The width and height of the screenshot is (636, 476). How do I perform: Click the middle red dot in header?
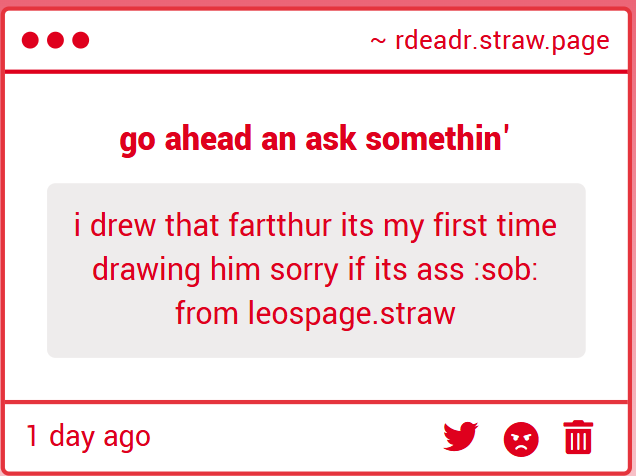pyautogui.click(x=55, y=40)
